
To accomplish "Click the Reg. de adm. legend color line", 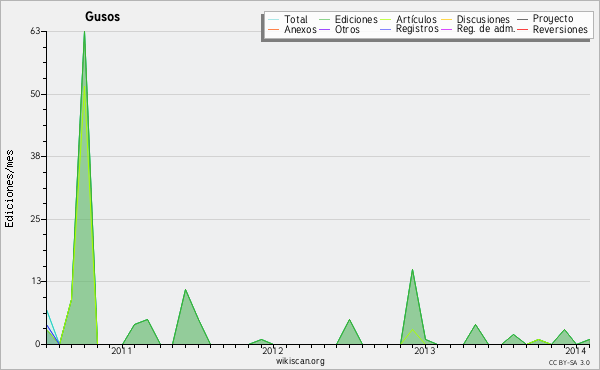I will [447, 29].
